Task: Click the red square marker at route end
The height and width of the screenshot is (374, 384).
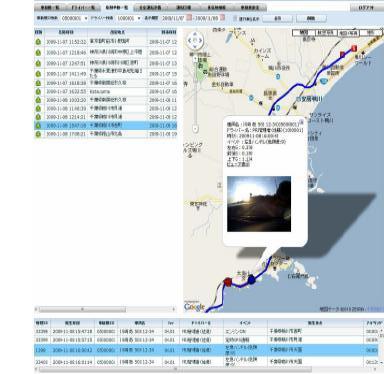Action: coord(354,48)
